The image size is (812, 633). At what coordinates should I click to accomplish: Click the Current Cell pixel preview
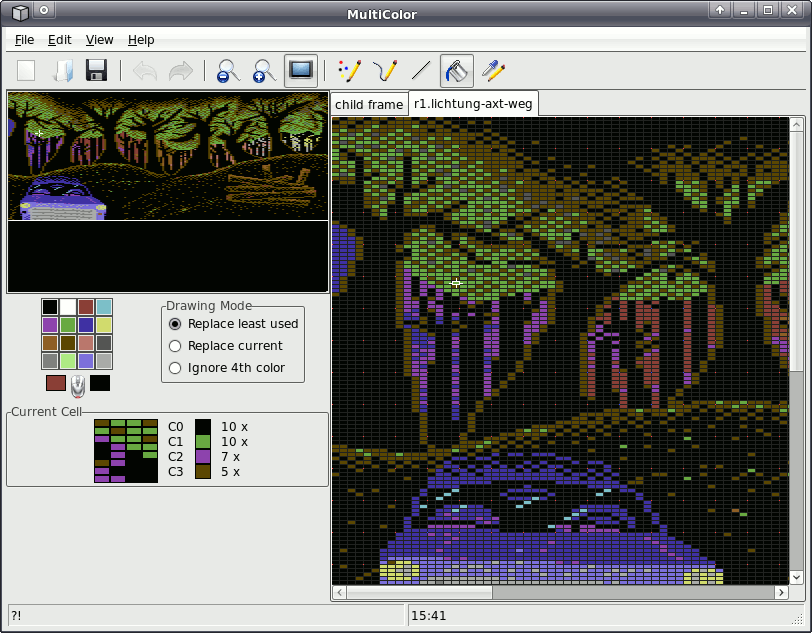pyautogui.click(x=126, y=451)
